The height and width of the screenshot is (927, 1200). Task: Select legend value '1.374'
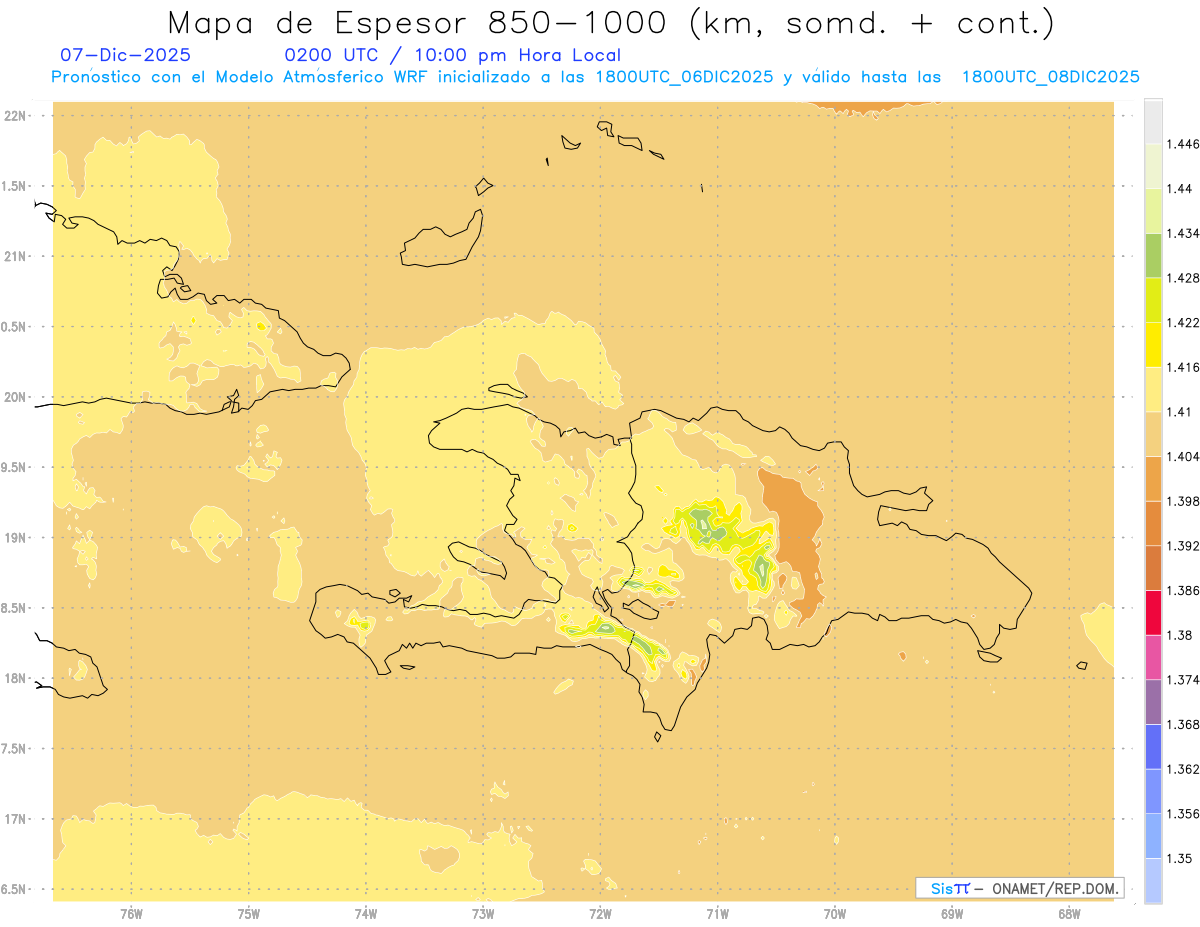(1183, 679)
